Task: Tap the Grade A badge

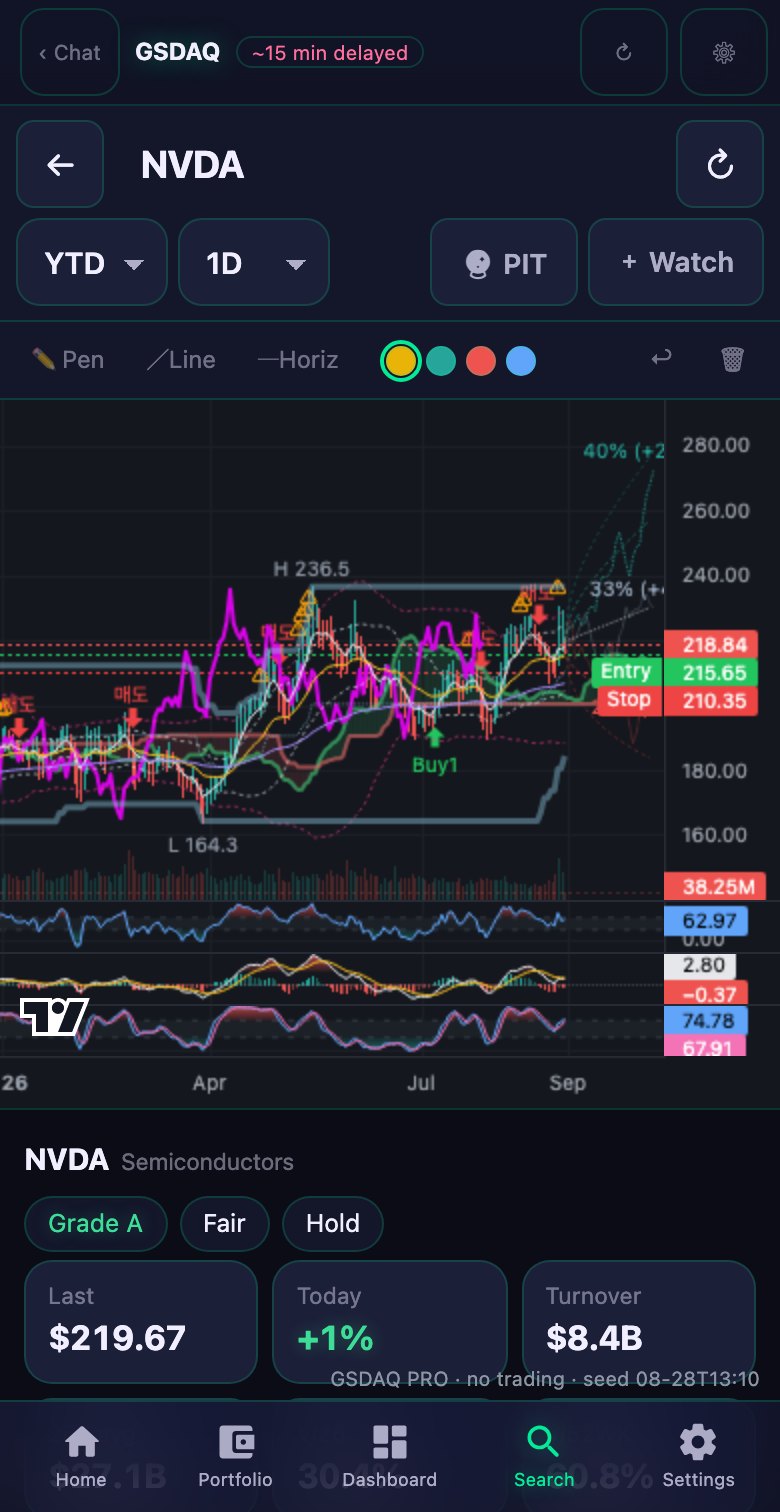Action: click(x=95, y=1224)
